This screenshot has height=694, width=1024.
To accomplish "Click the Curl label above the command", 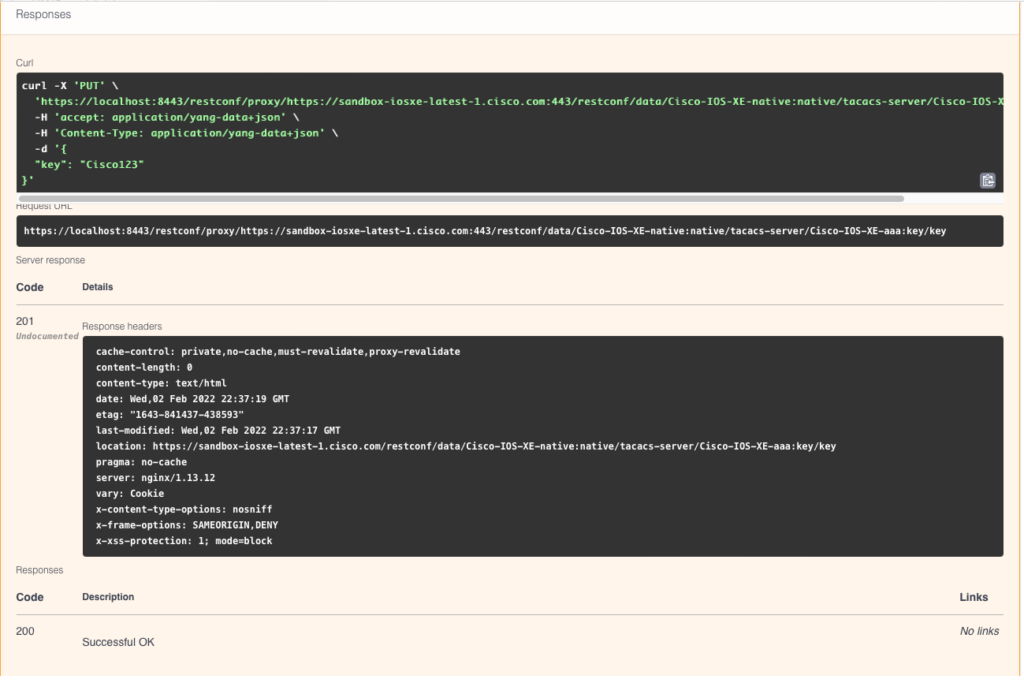I will tap(24, 63).
